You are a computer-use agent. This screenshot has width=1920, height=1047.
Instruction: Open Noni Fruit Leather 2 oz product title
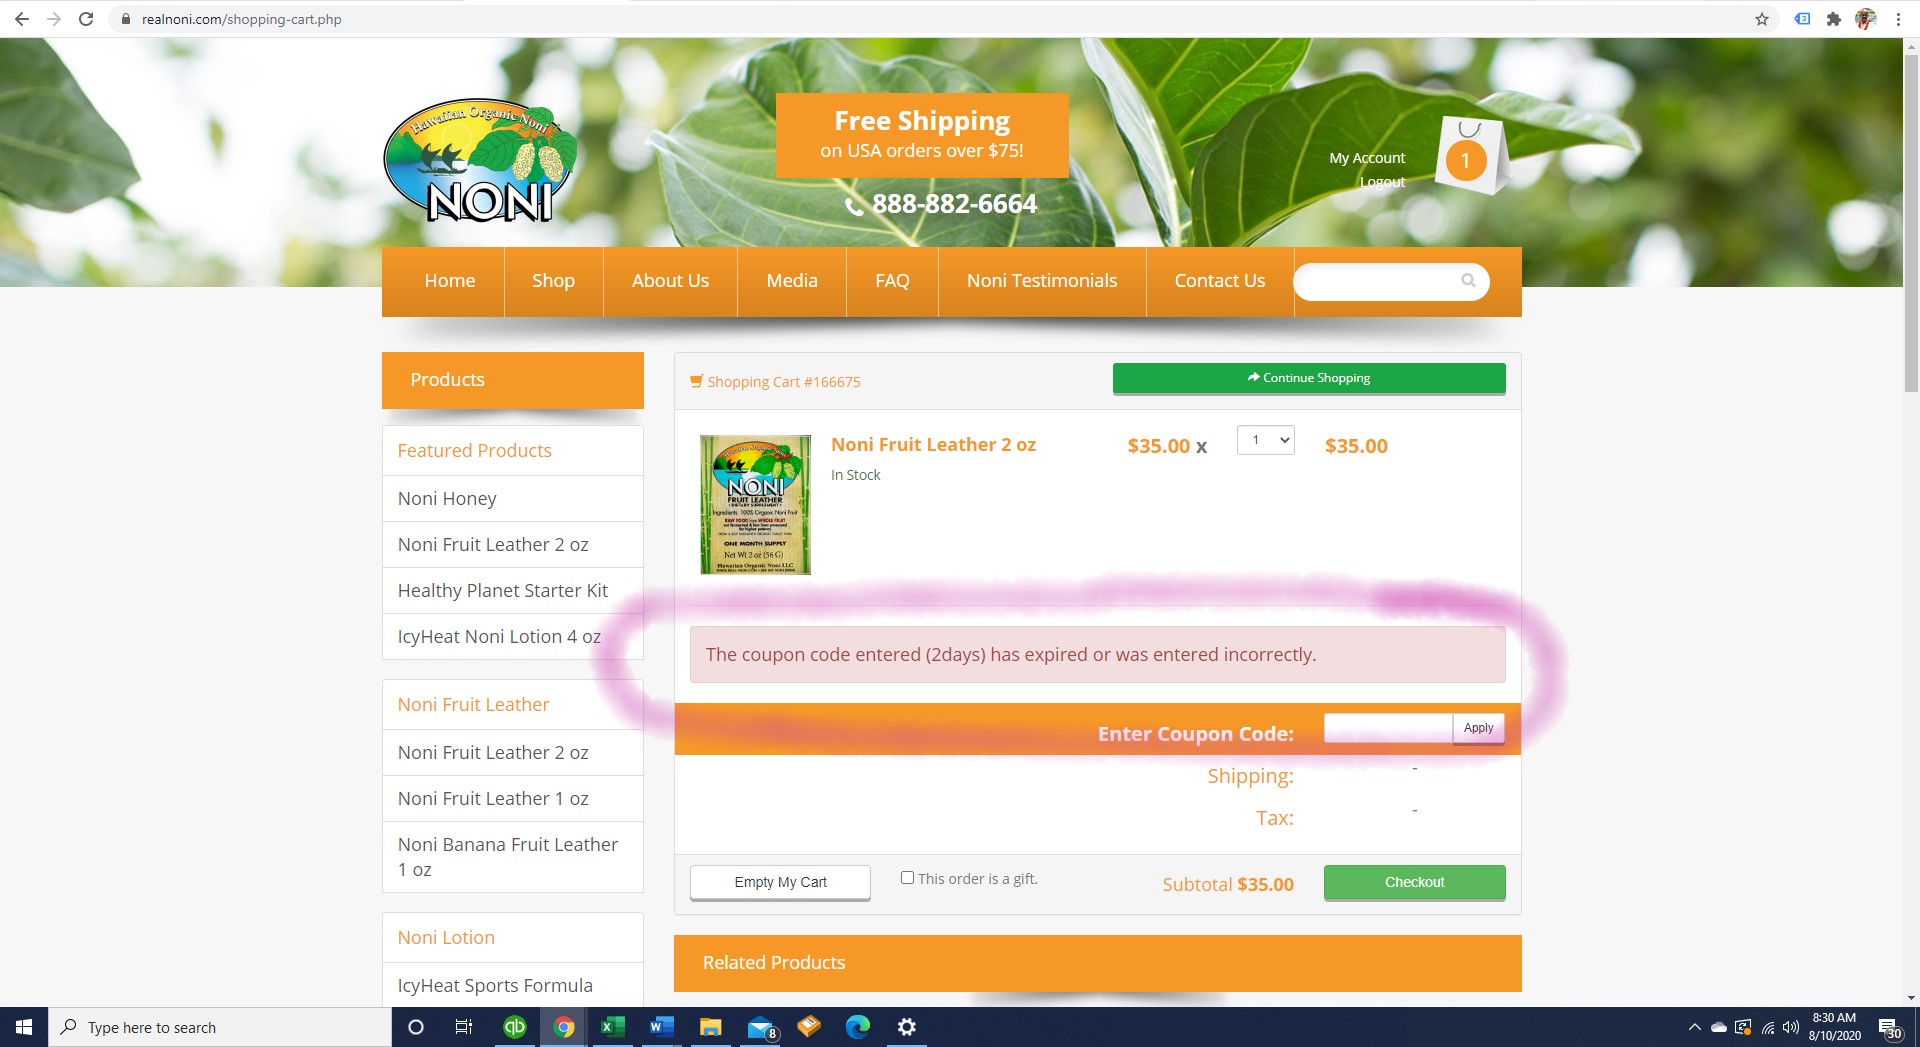pyautogui.click(x=933, y=445)
